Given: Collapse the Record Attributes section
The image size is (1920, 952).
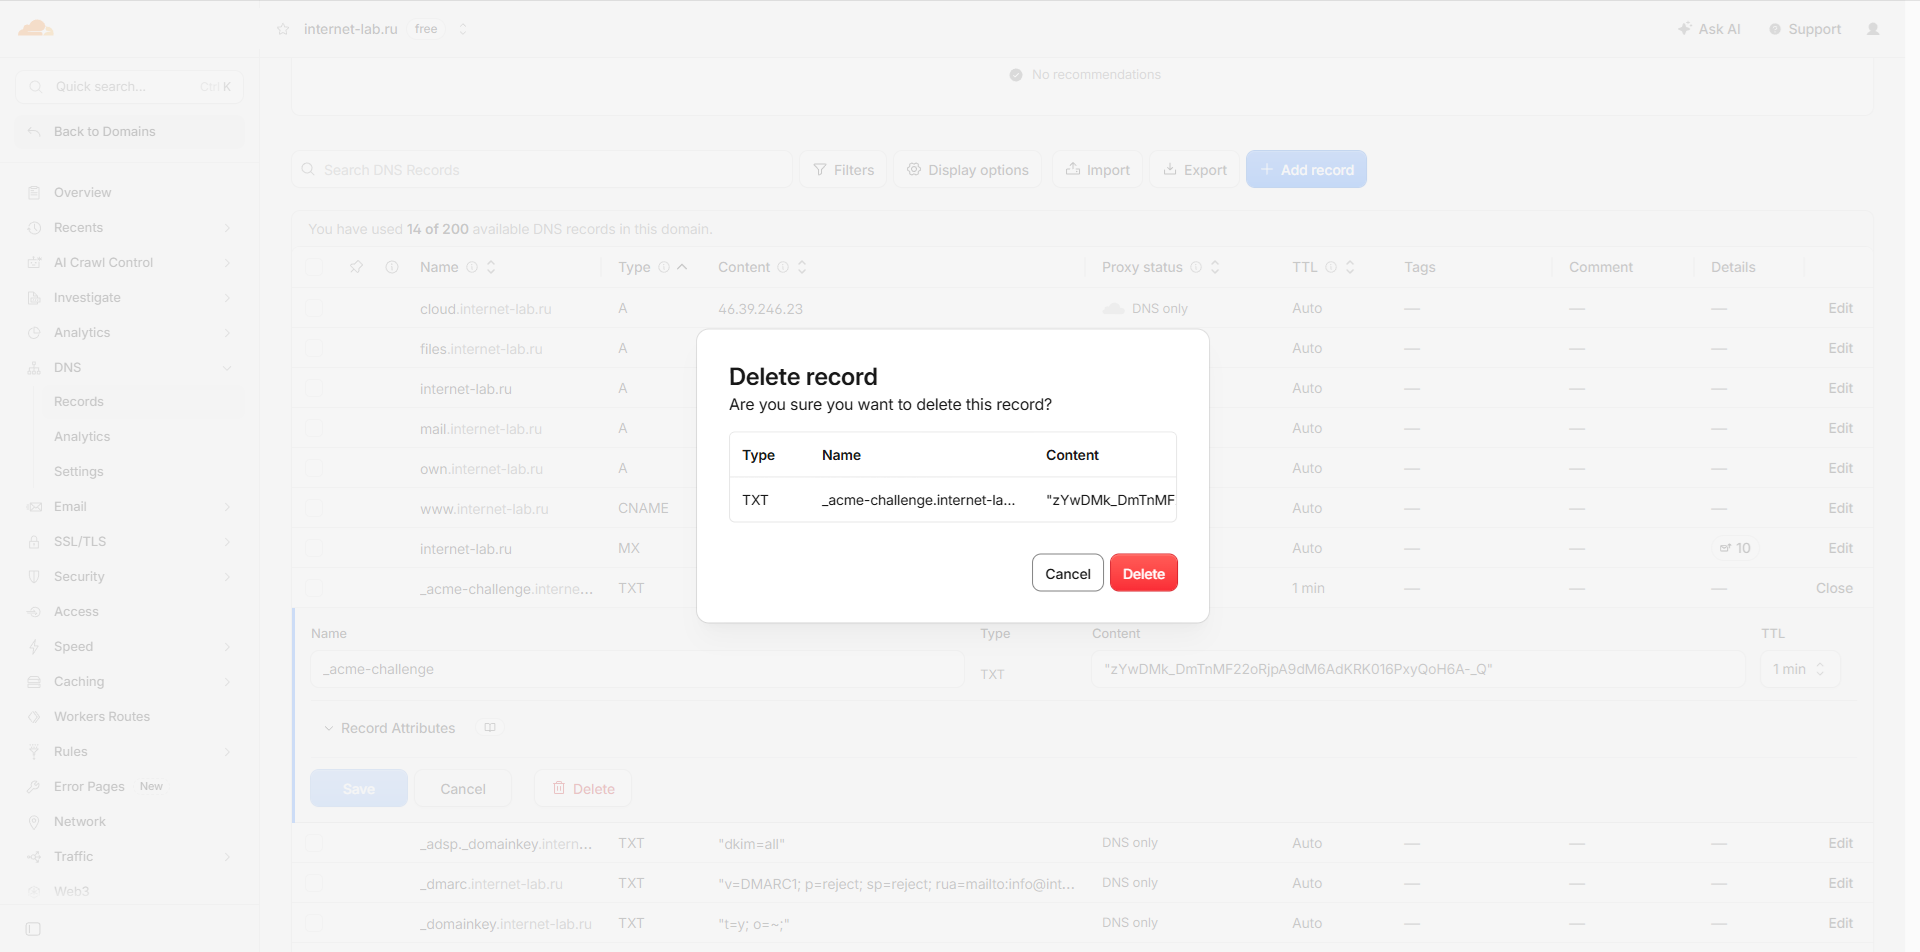Looking at the screenshot, I should (x=329, y=728).
